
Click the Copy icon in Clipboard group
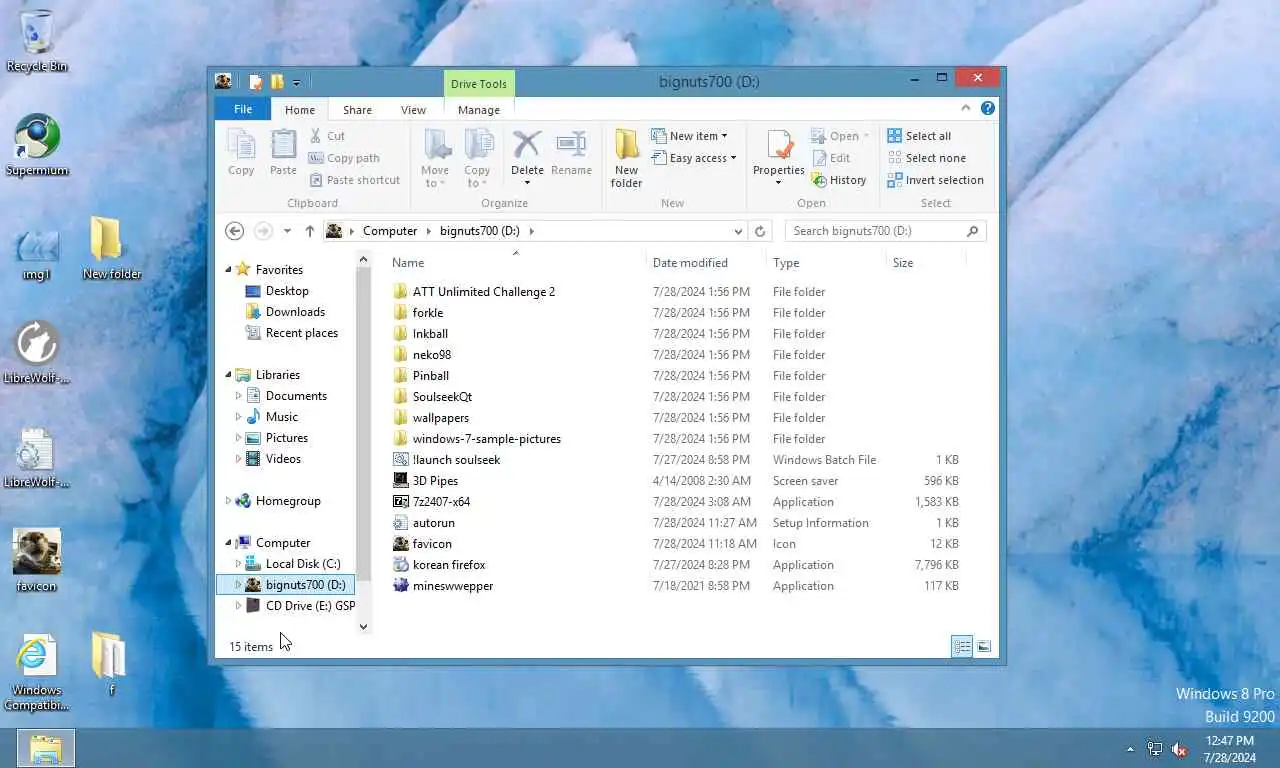pos(241,153)
